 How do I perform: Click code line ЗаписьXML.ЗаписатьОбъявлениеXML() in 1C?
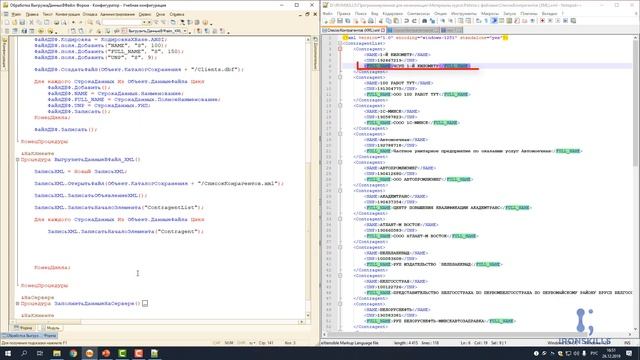pyautogui.click(x=91, y=196)
